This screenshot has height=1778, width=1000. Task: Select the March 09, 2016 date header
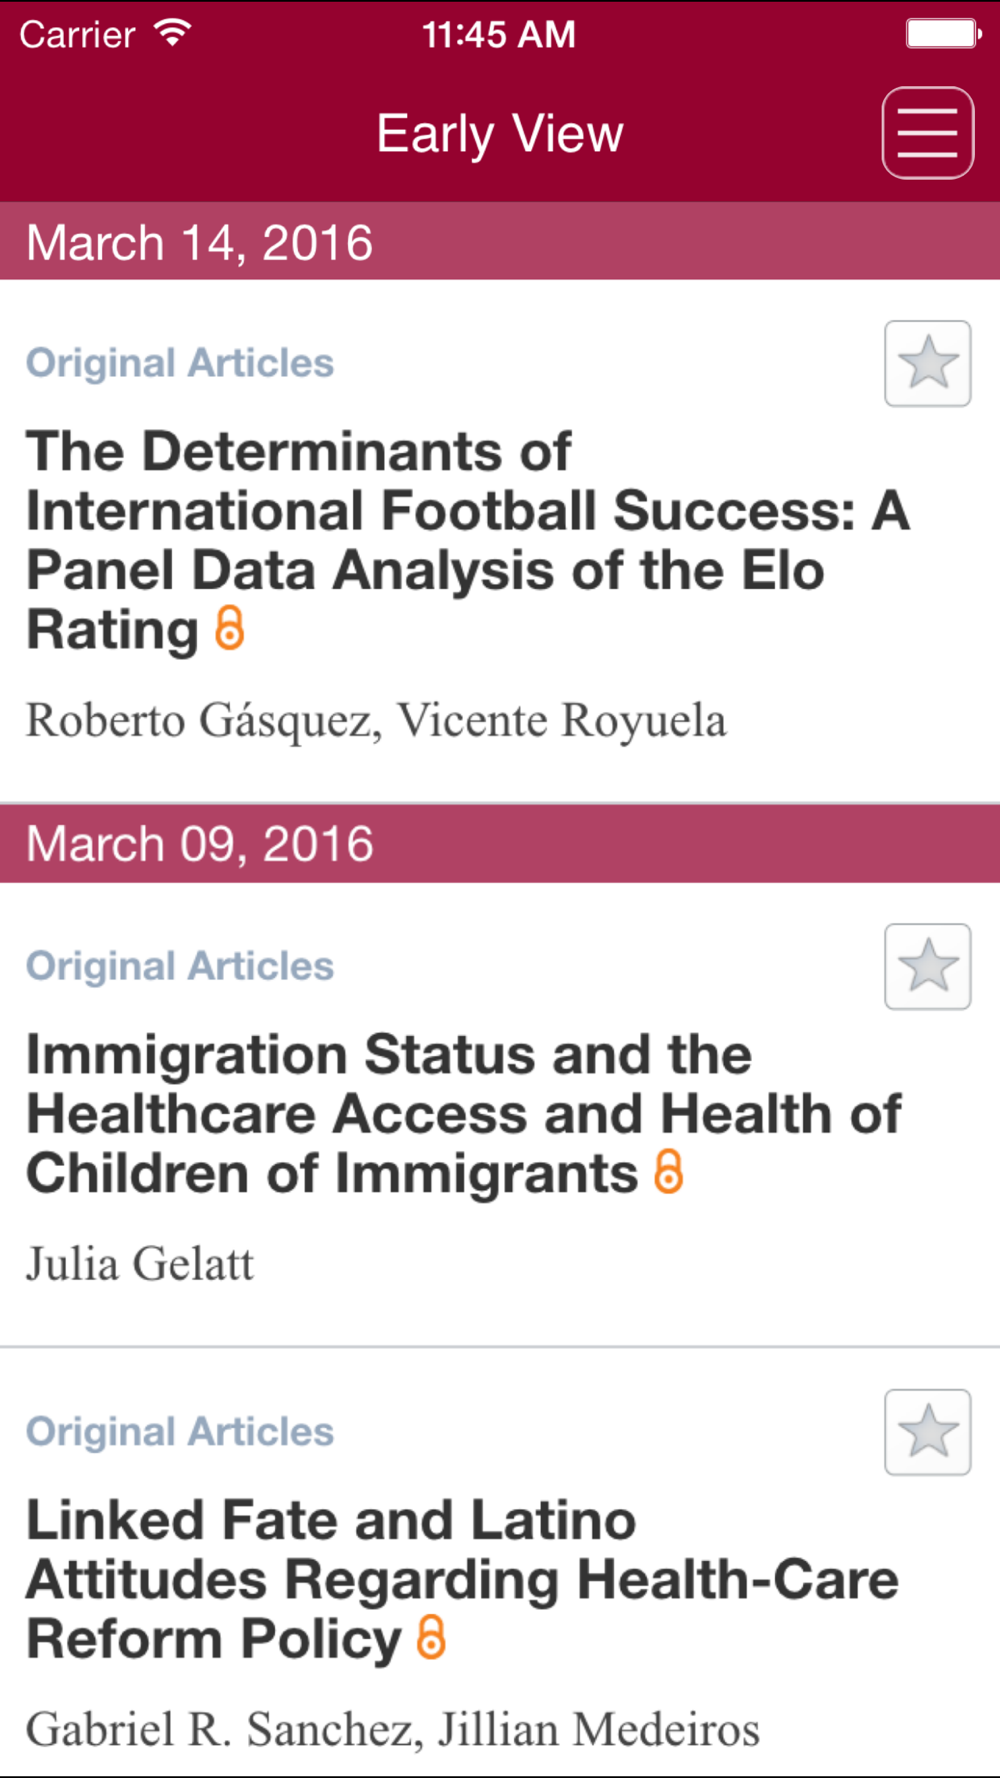click(500, 843)
